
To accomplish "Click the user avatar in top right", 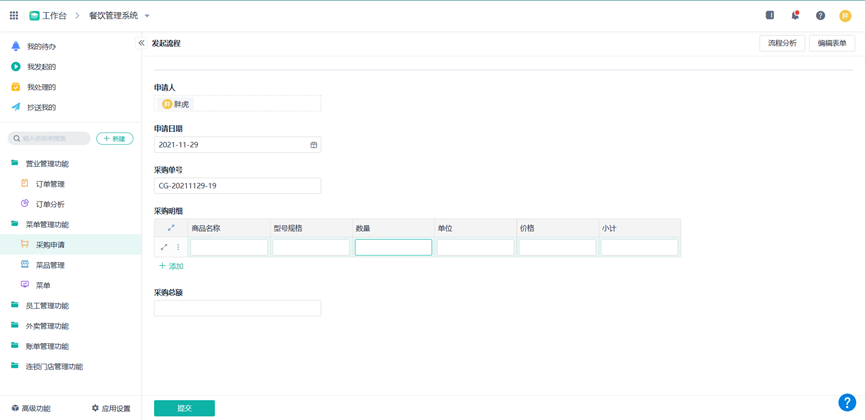I will (x=845, y=16).
